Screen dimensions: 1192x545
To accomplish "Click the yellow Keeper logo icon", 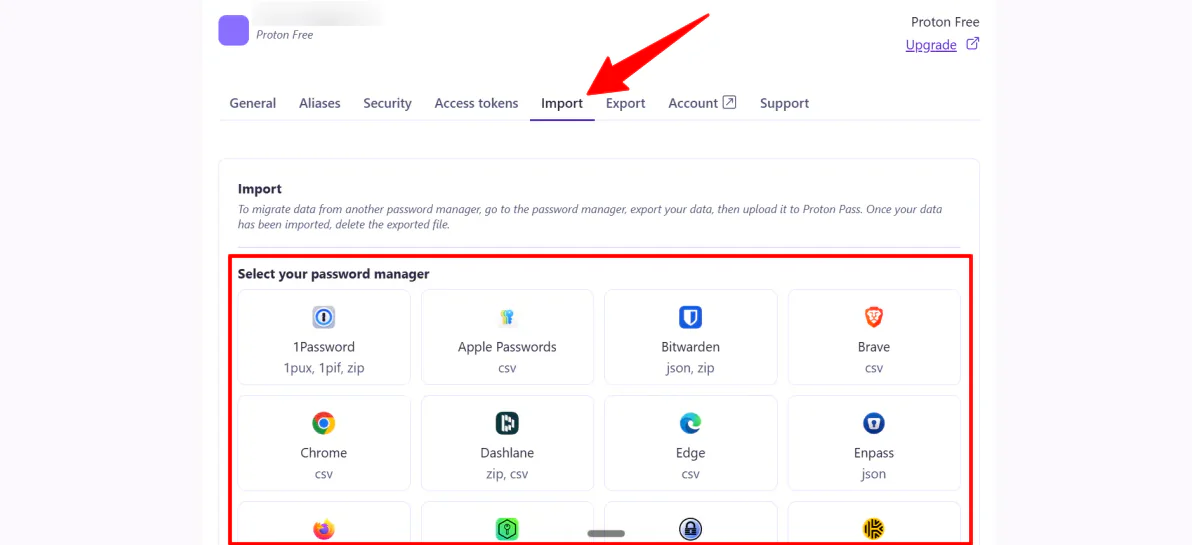I will pos(873,529).
